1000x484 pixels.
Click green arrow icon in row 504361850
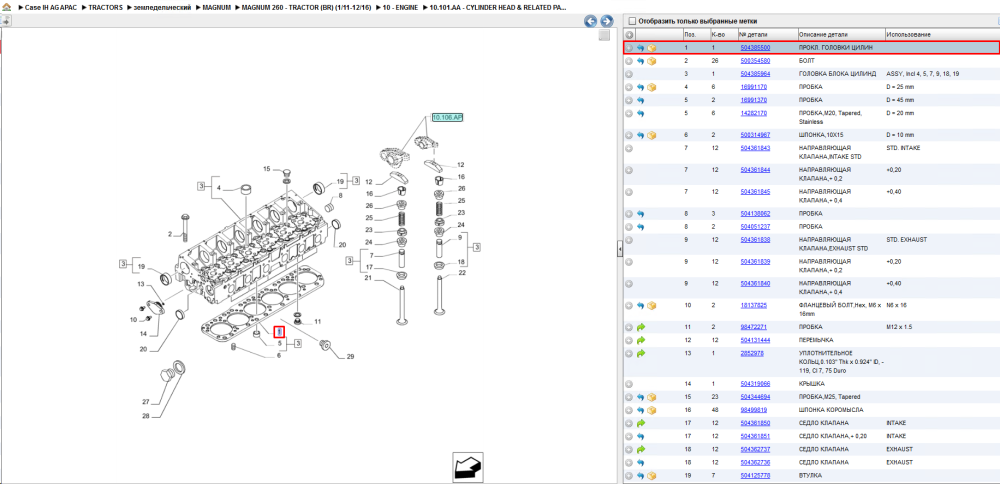(x=640, y=423)
